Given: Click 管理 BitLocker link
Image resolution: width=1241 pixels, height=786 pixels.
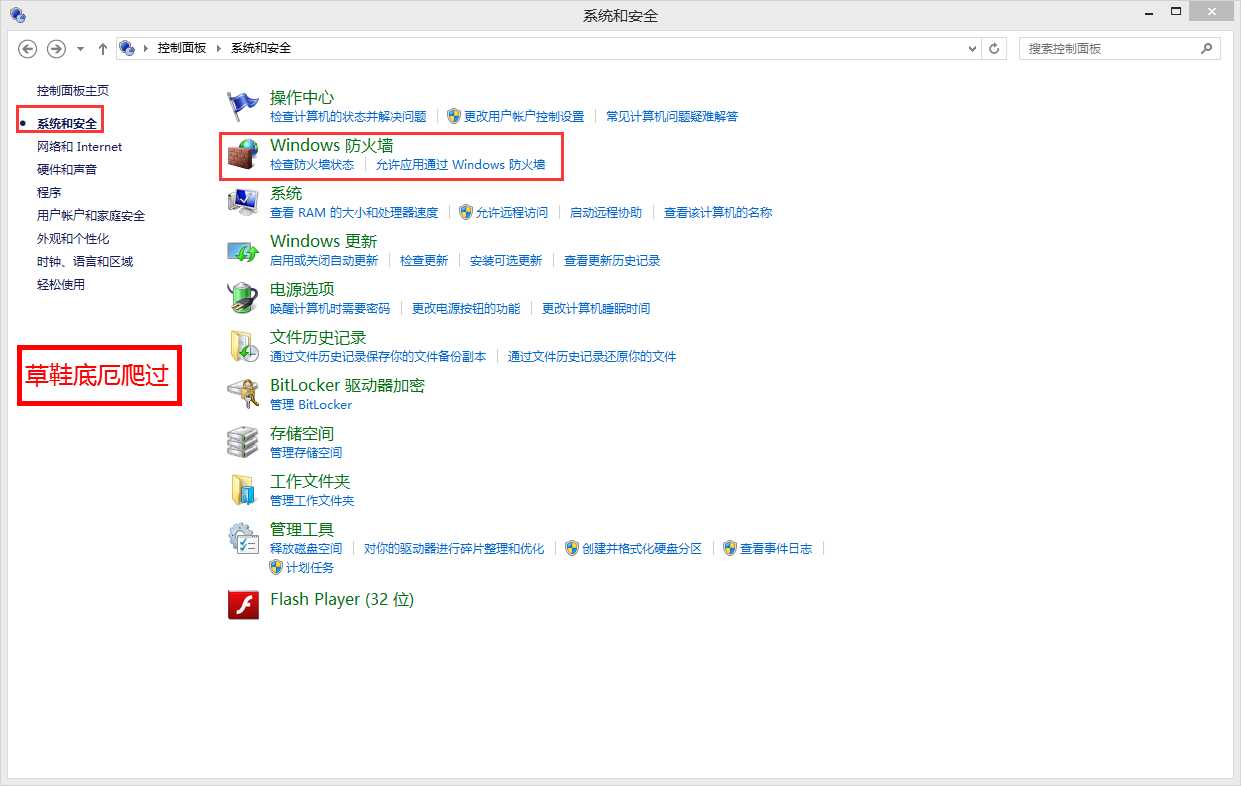Looking at the screenshot, I should 311,404.
